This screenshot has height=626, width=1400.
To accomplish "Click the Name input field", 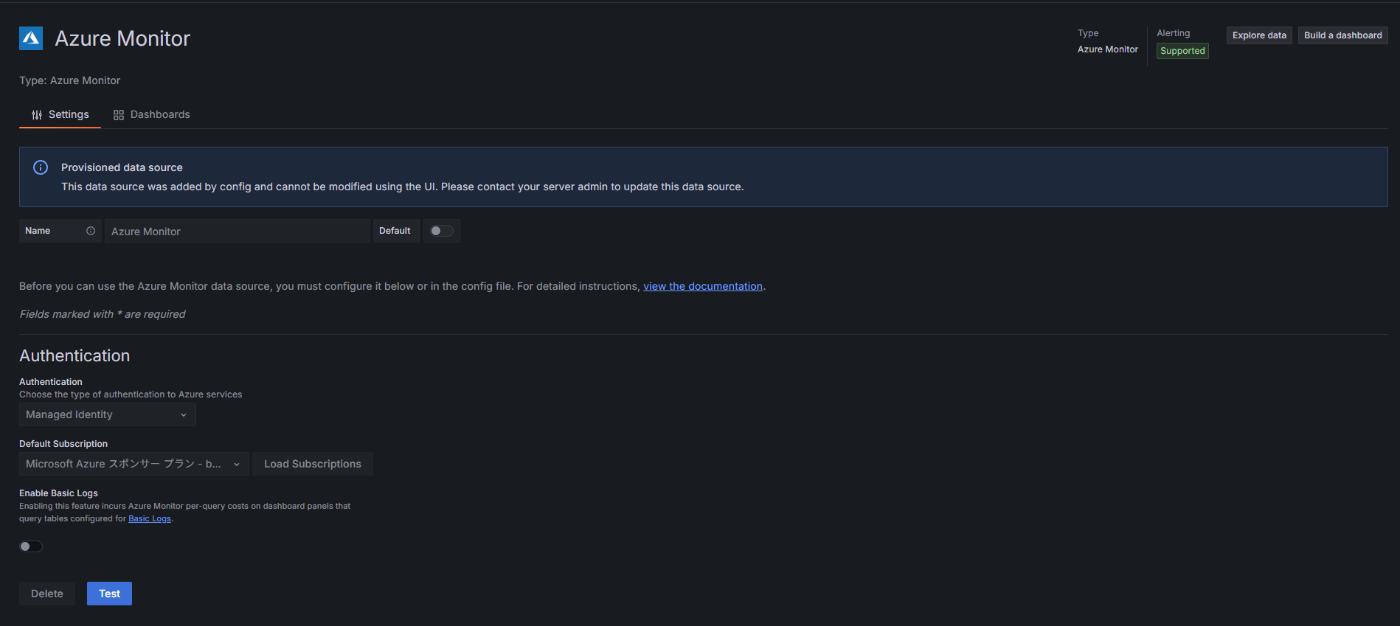I will 237,231.
